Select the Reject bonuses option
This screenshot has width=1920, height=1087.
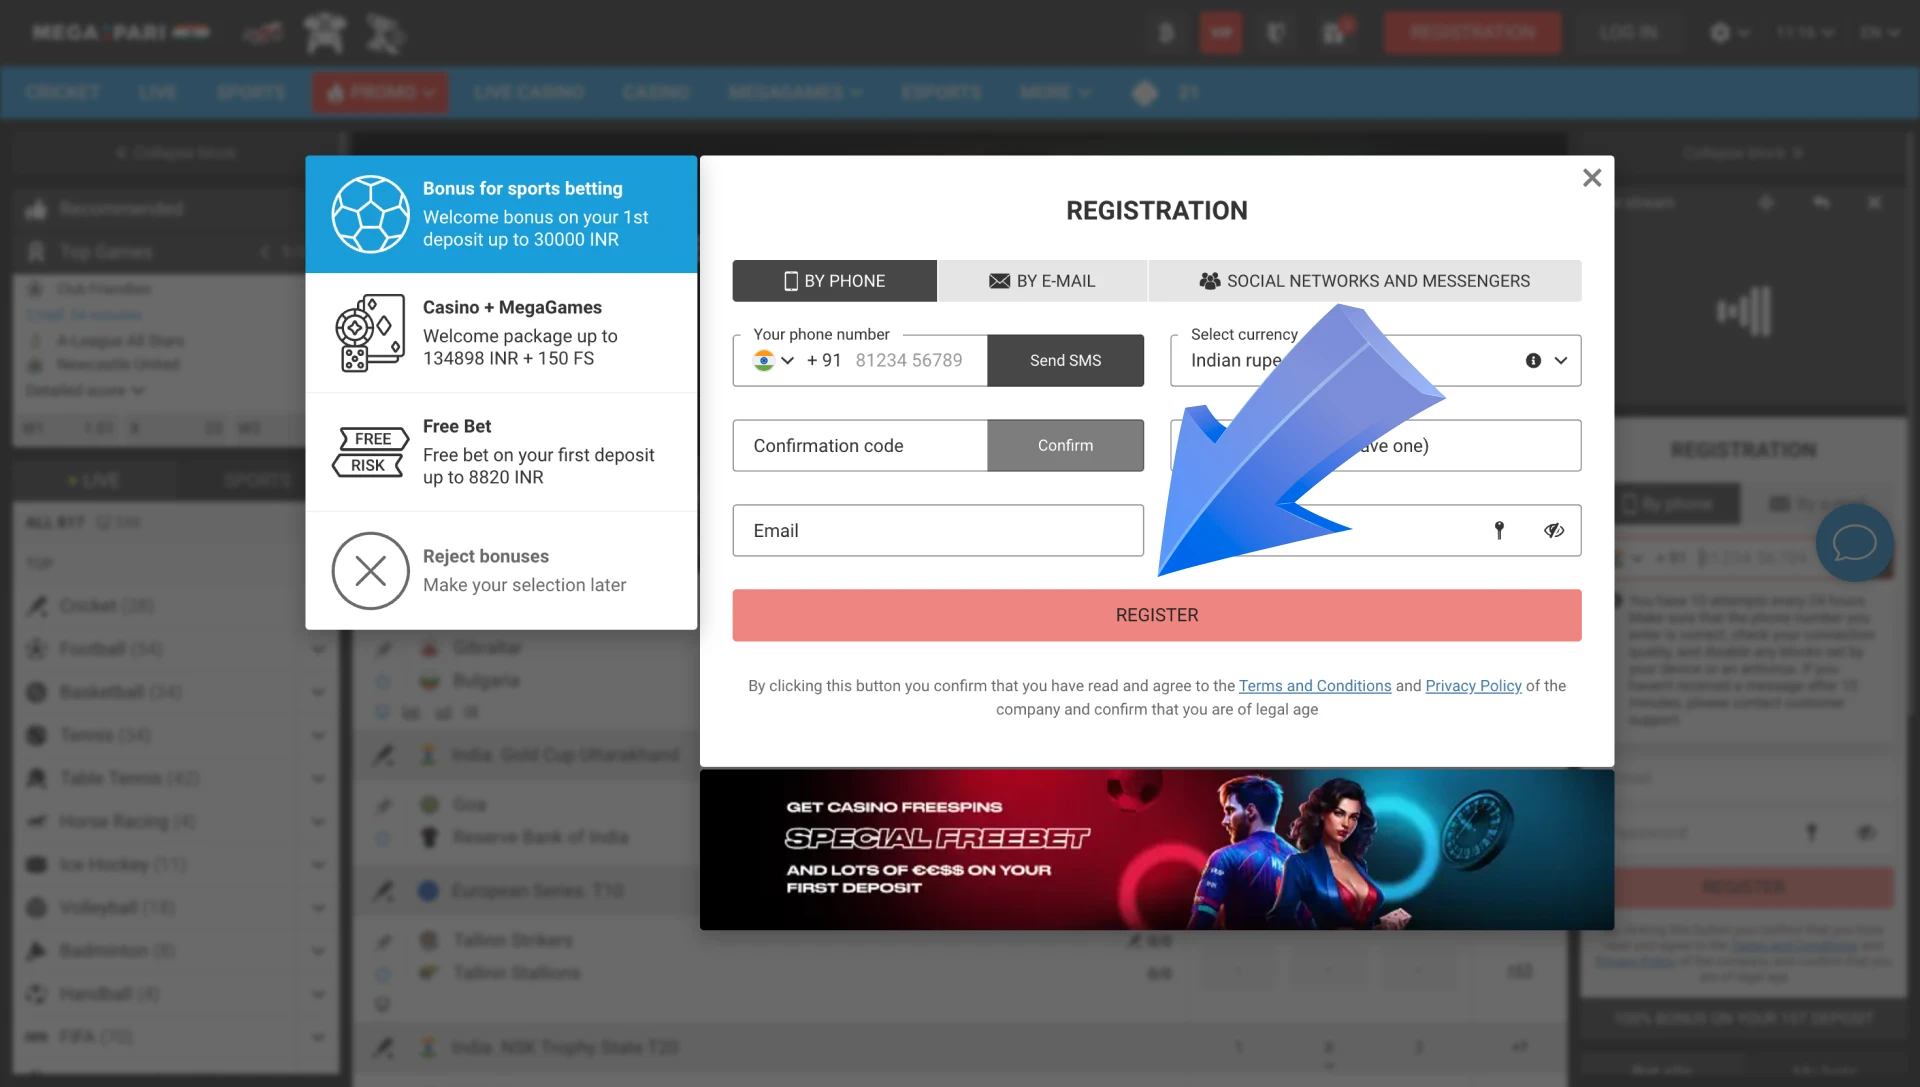(501, 571)
